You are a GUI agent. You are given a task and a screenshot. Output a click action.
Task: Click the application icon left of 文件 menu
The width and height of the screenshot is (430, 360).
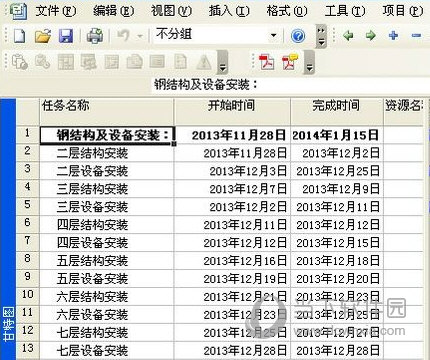pyautogui.click(x=18, y=11)
